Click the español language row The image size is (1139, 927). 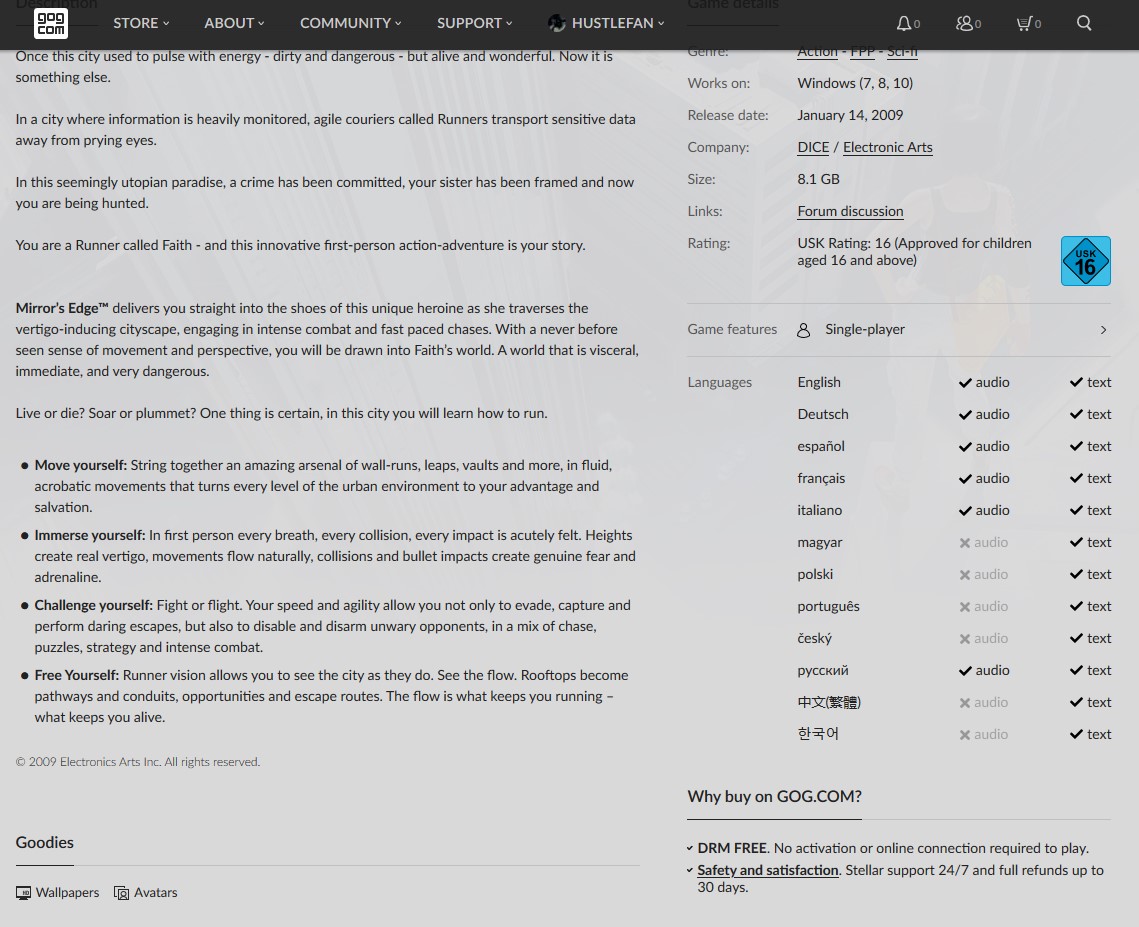click(x=954, y=447)
